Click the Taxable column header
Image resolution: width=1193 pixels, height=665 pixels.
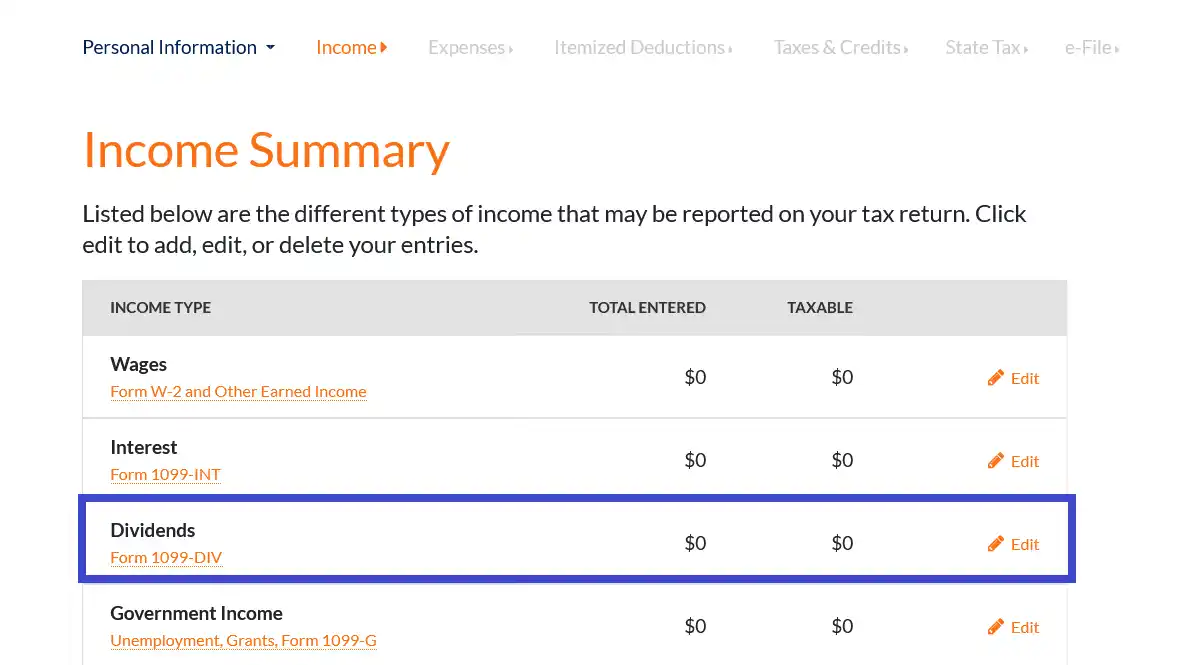[x=819, y=307]
